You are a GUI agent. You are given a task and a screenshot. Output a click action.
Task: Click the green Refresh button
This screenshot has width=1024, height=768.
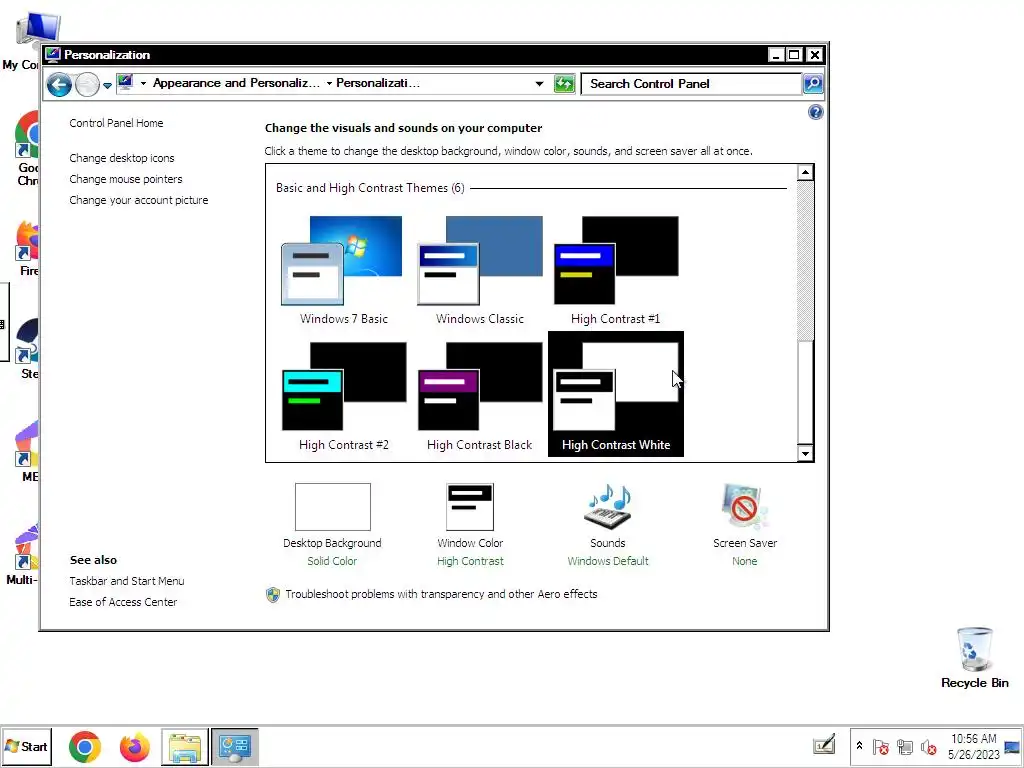(x=564, y=84)
